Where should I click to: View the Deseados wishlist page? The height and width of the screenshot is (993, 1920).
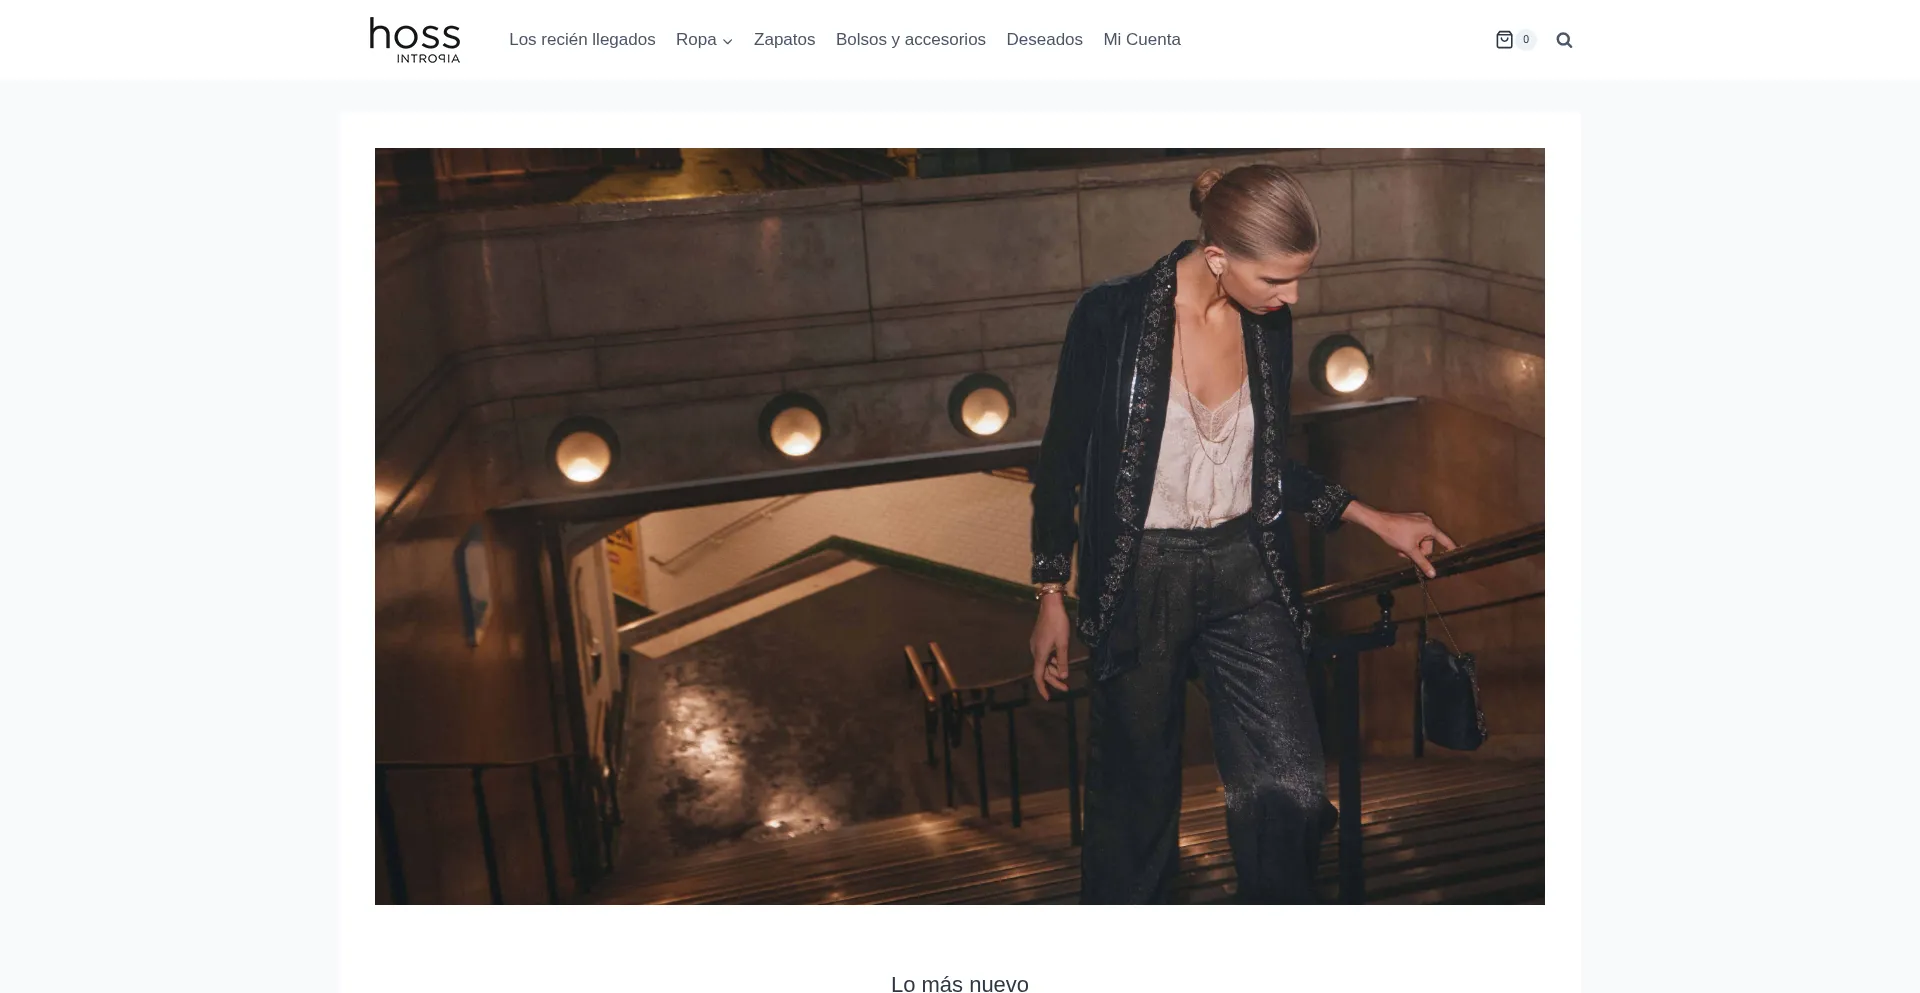coord(1044,40)
